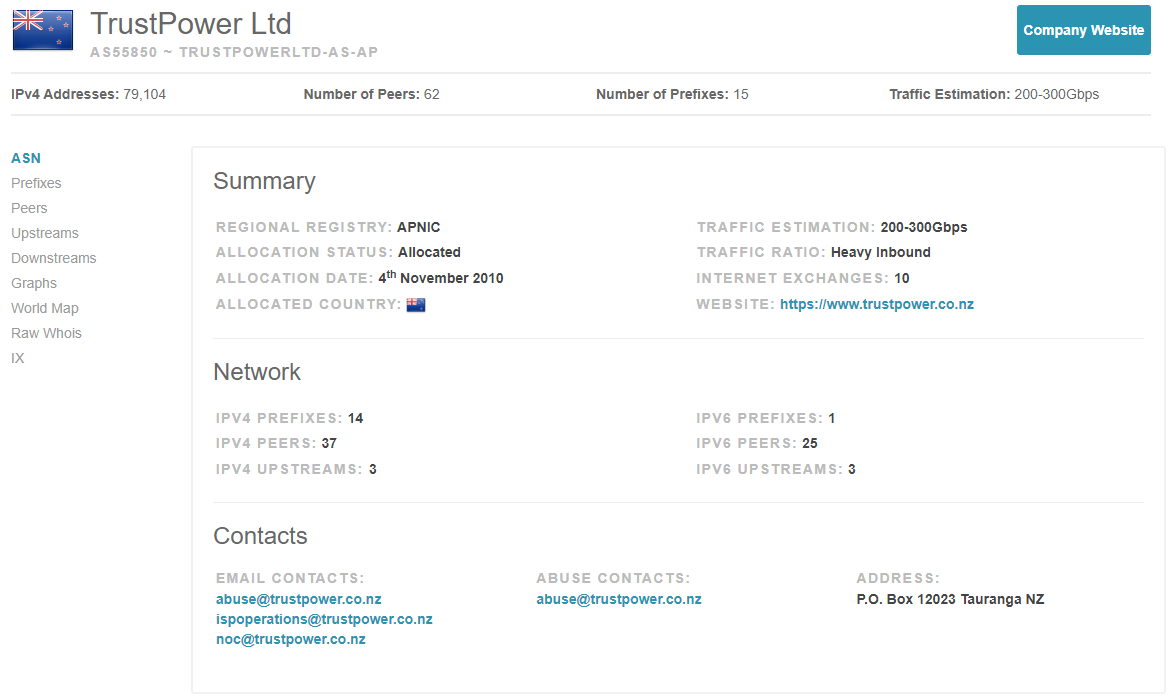Click the IPv4 Prefixes value 14
Viewport: 1170px width, 699px height.
coord(355,419)
